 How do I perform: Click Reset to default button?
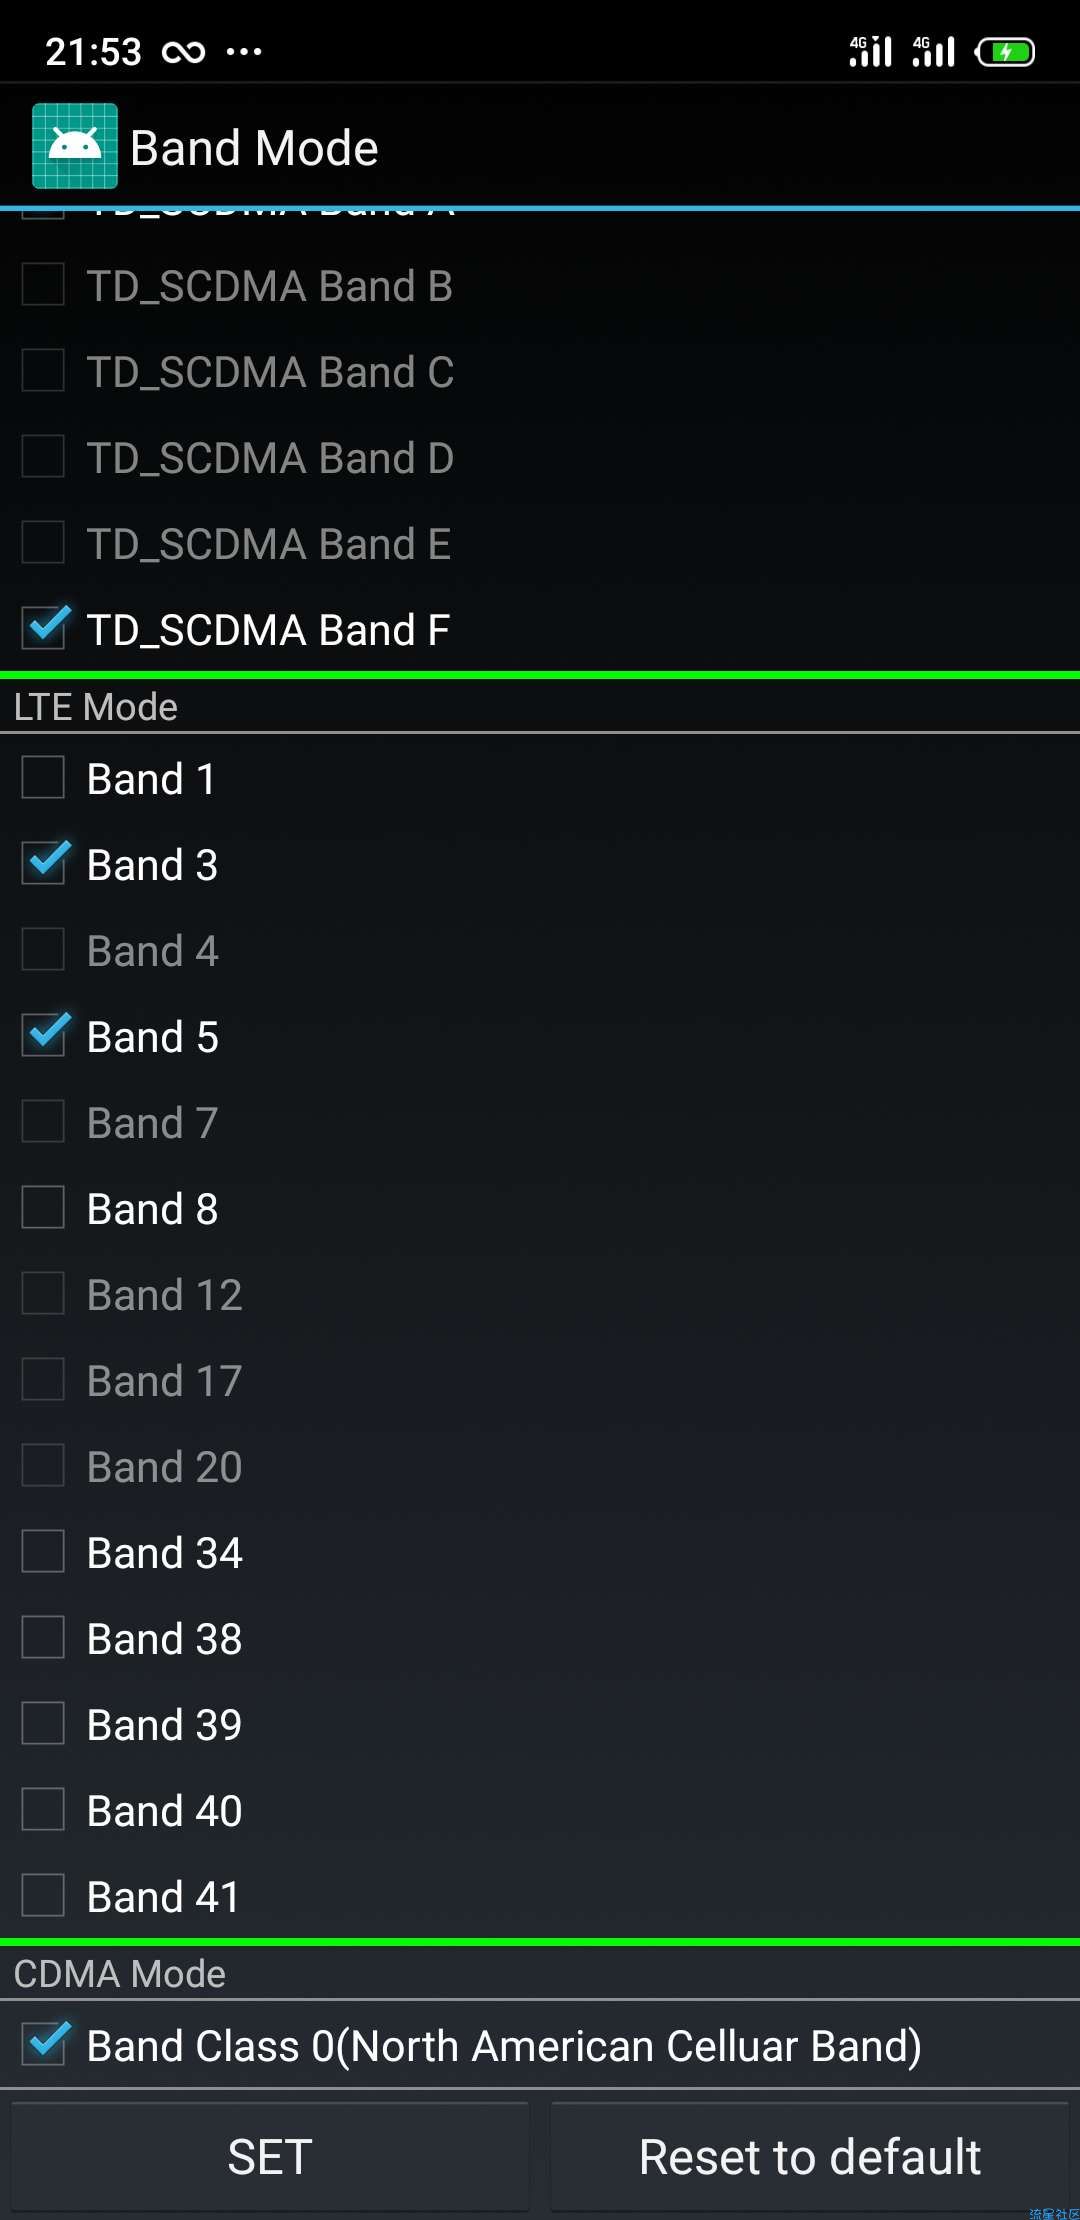pyautogui.click(x=810, y=2156)
